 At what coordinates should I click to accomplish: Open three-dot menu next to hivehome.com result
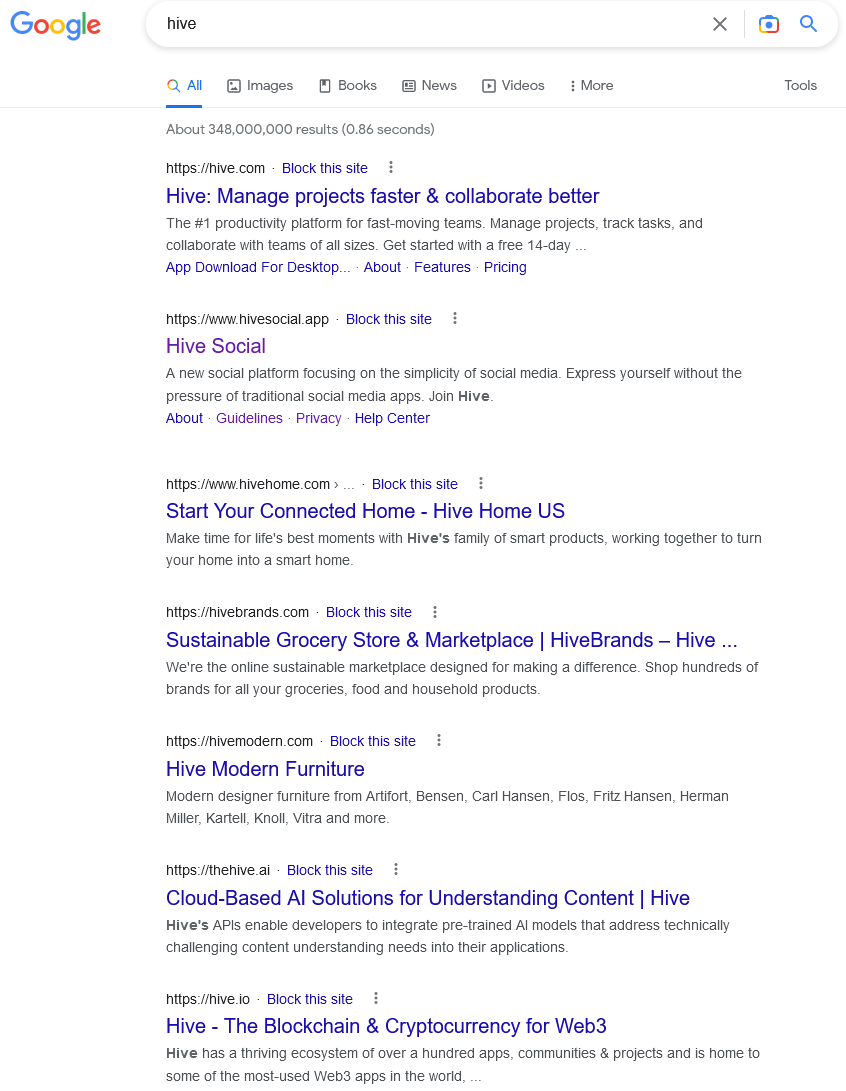click(x=481, y=483)
